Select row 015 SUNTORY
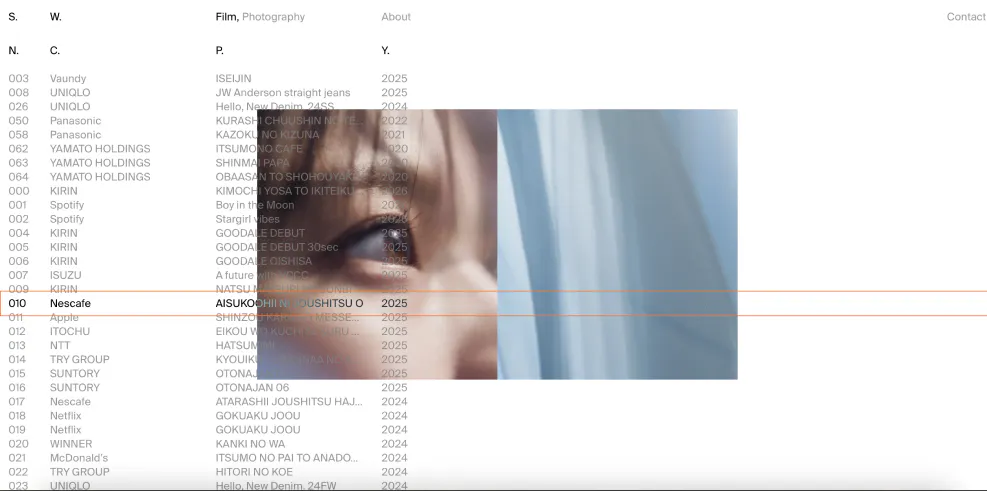Viewport: 987px width, 491px height. point(208,373)
